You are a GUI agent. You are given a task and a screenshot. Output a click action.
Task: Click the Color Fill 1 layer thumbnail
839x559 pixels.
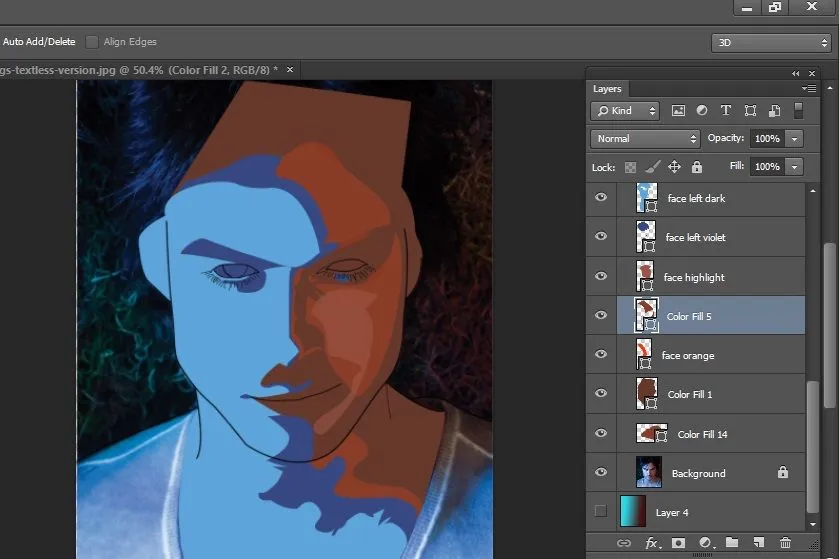tap(645, 394)
